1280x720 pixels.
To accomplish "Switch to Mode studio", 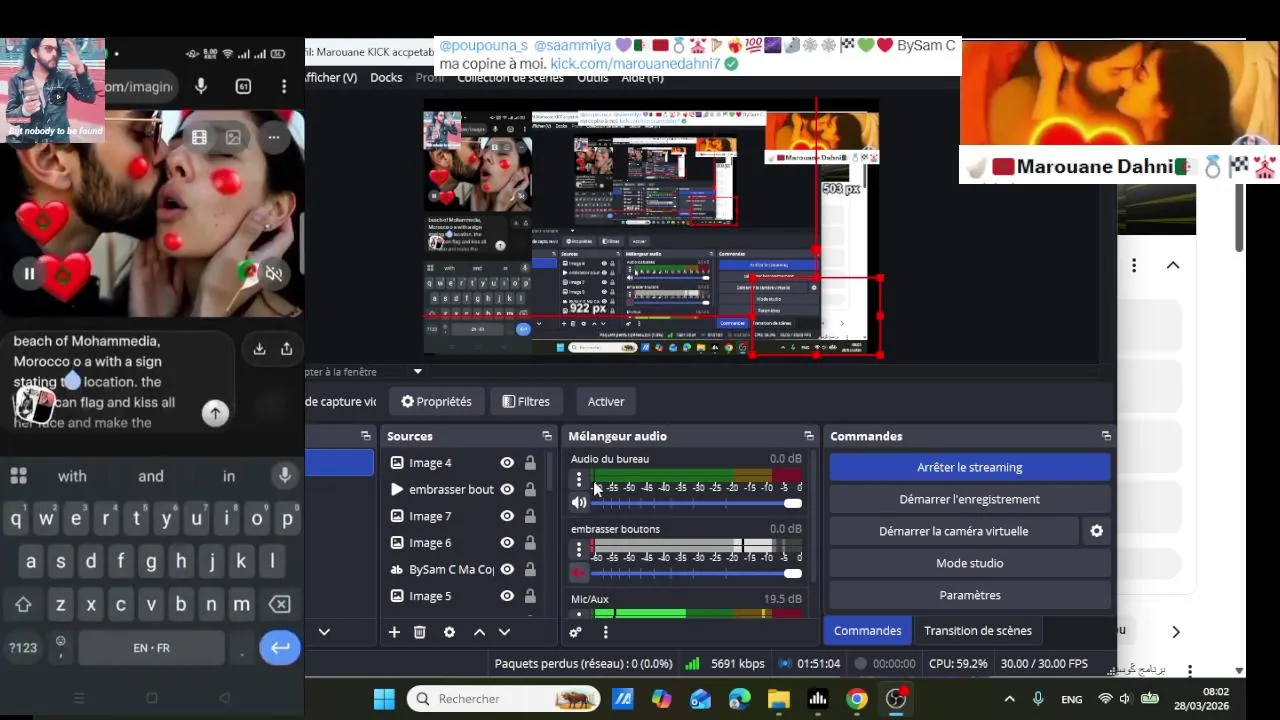I will pyautogui.click(x=969, y=563).
